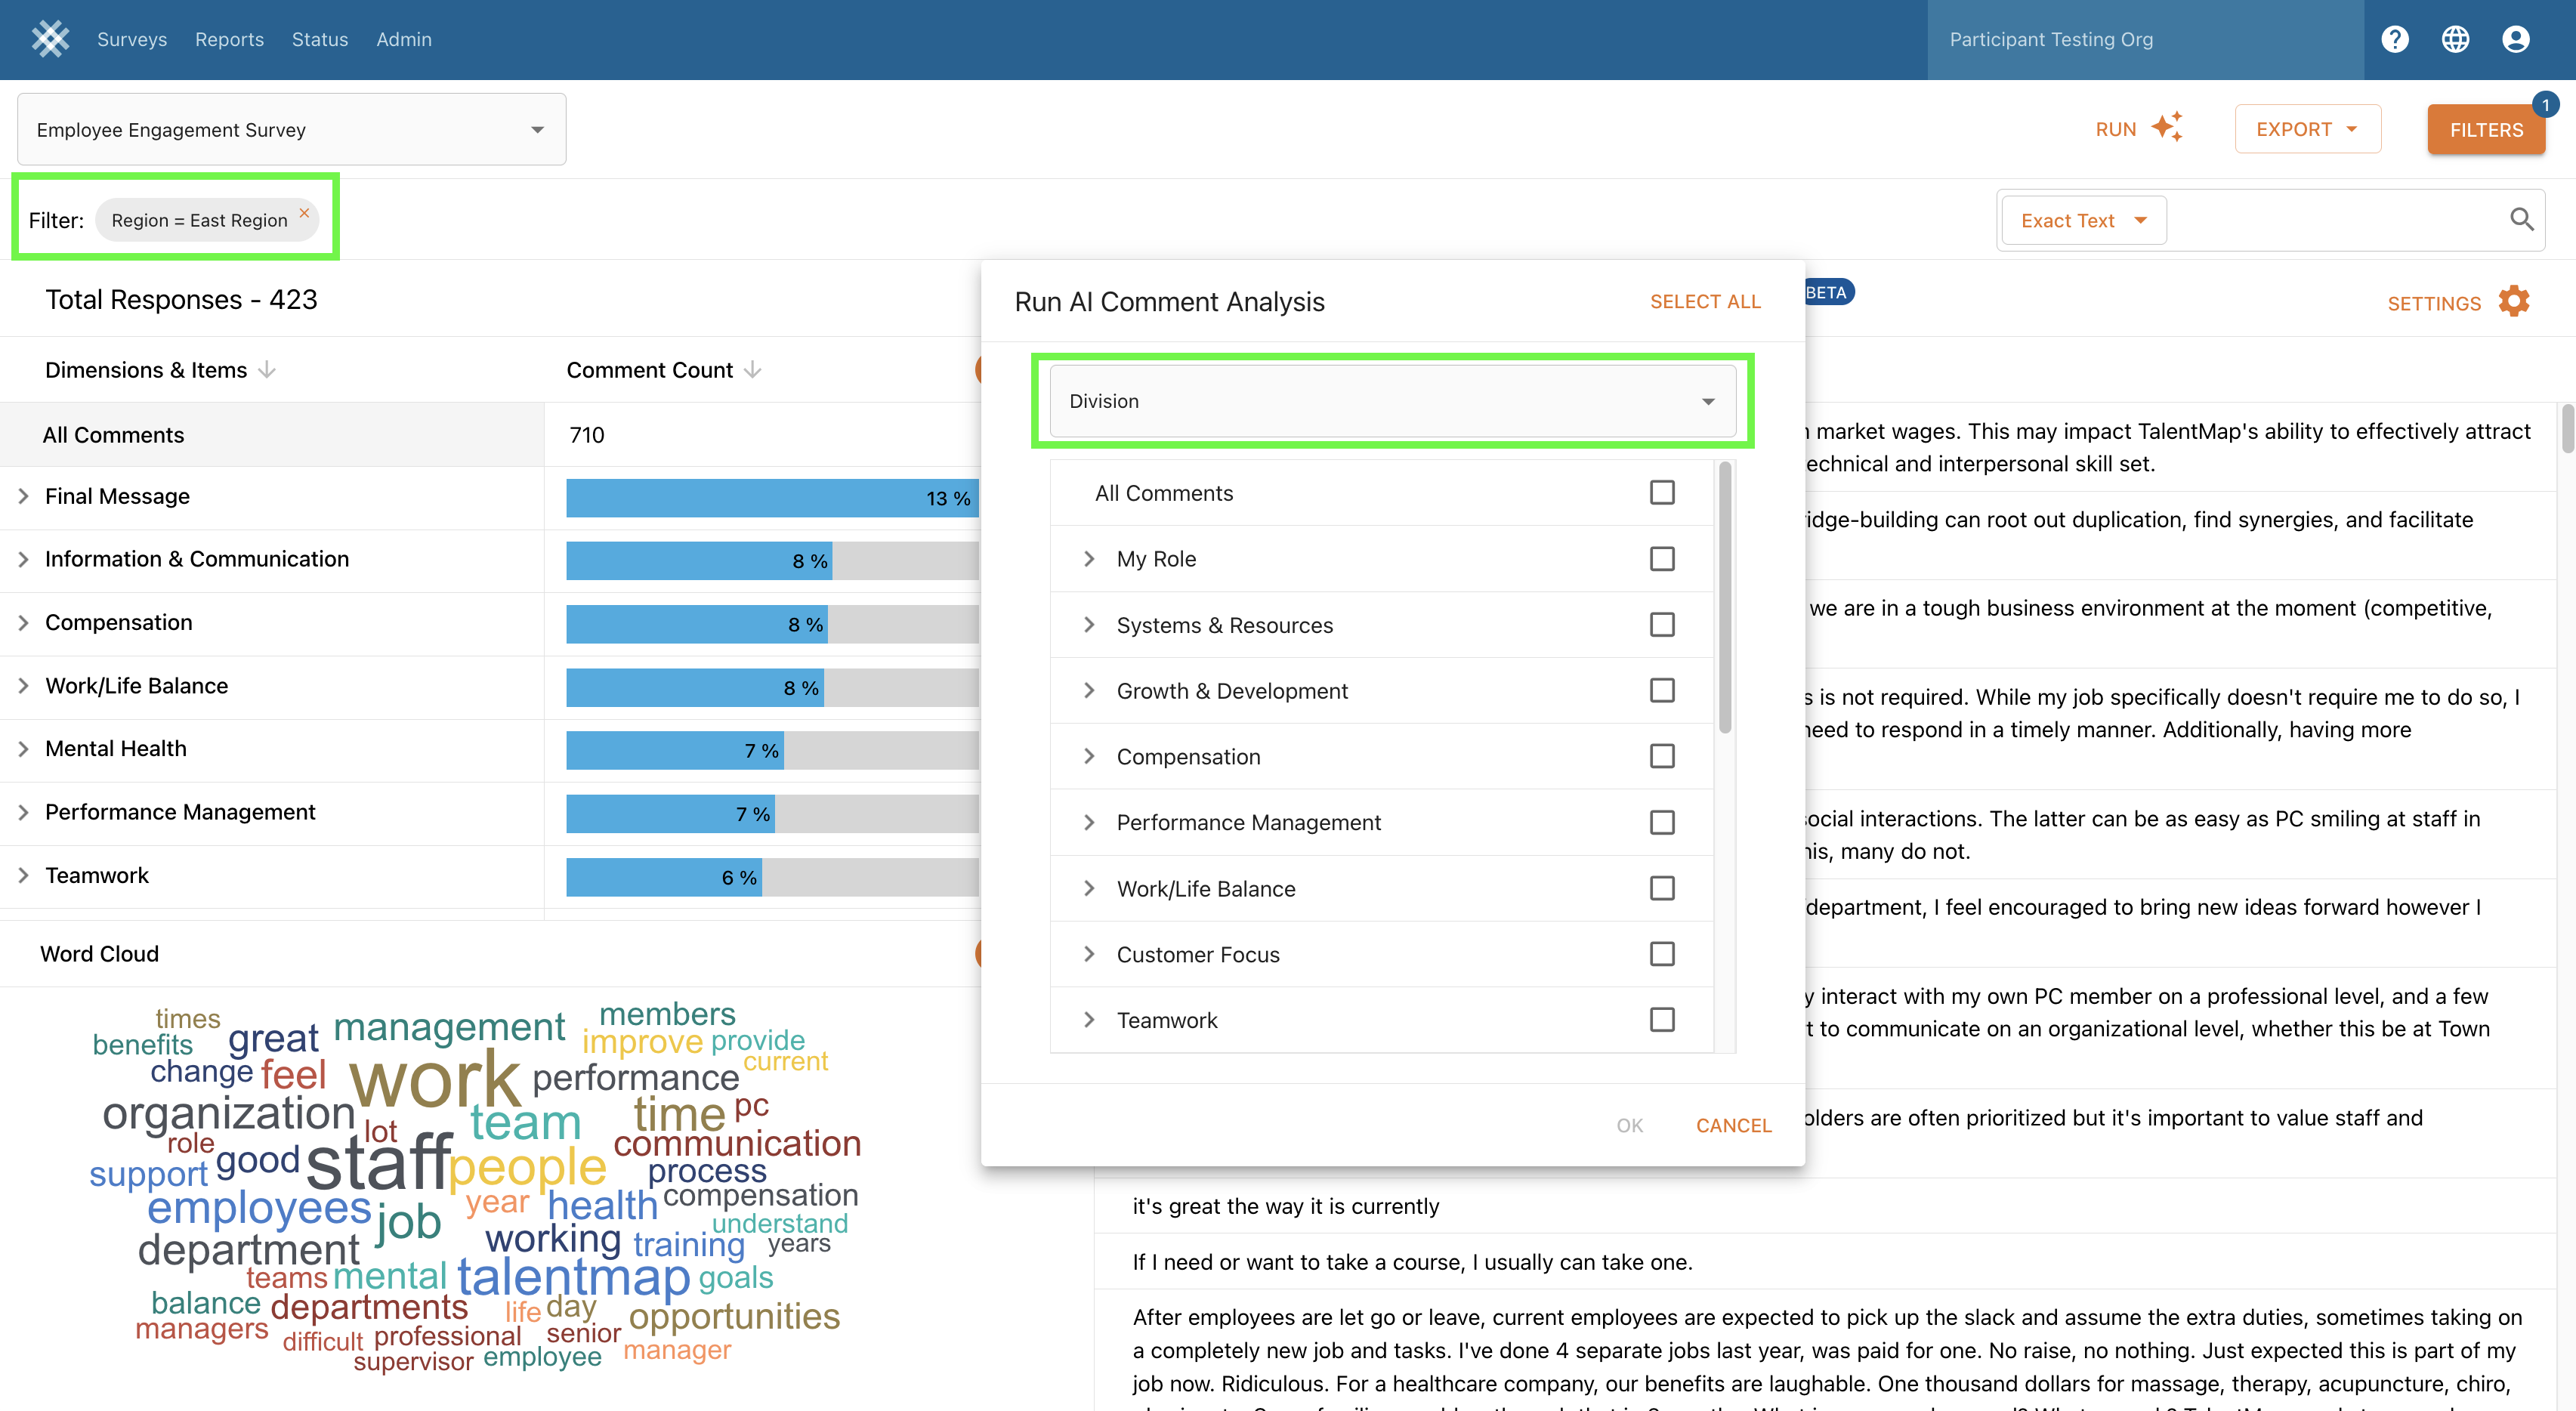
Task: Click the RUN sparkle AI icon
Action: [2167, 128]
